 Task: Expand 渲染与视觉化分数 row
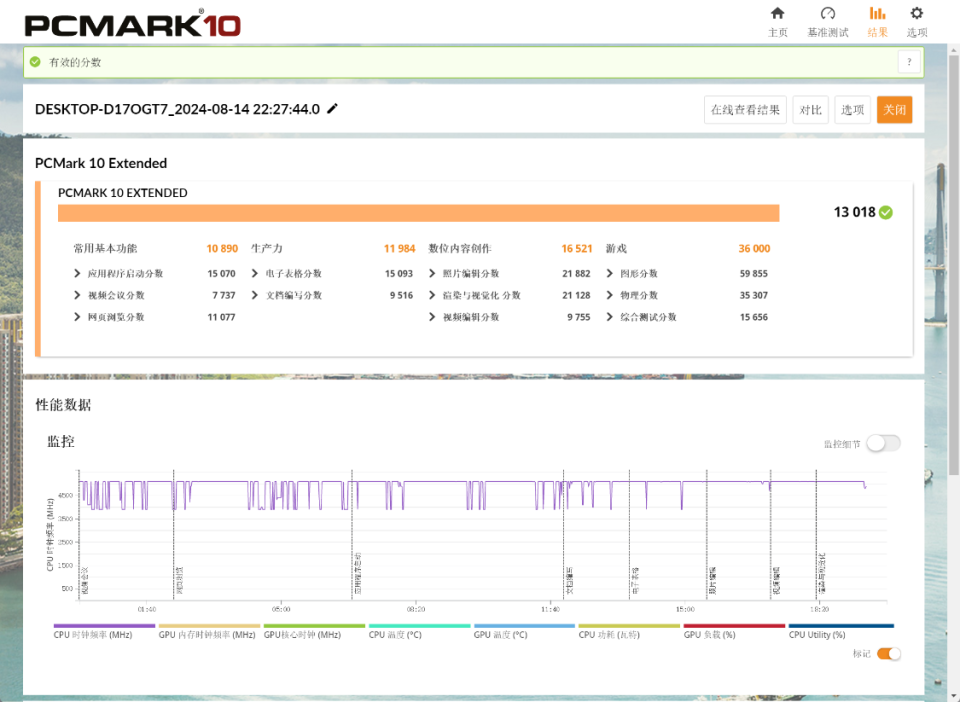click(432, 295)
